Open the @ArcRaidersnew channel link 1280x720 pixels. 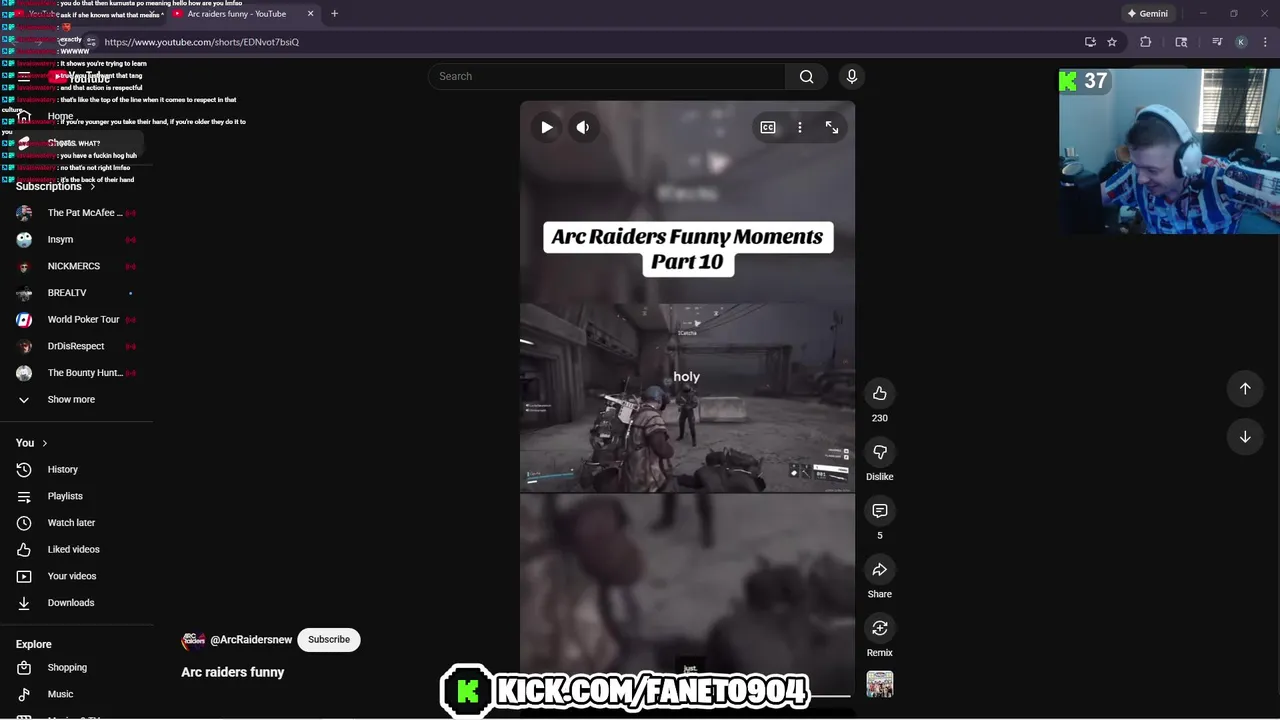click(251, 640)
